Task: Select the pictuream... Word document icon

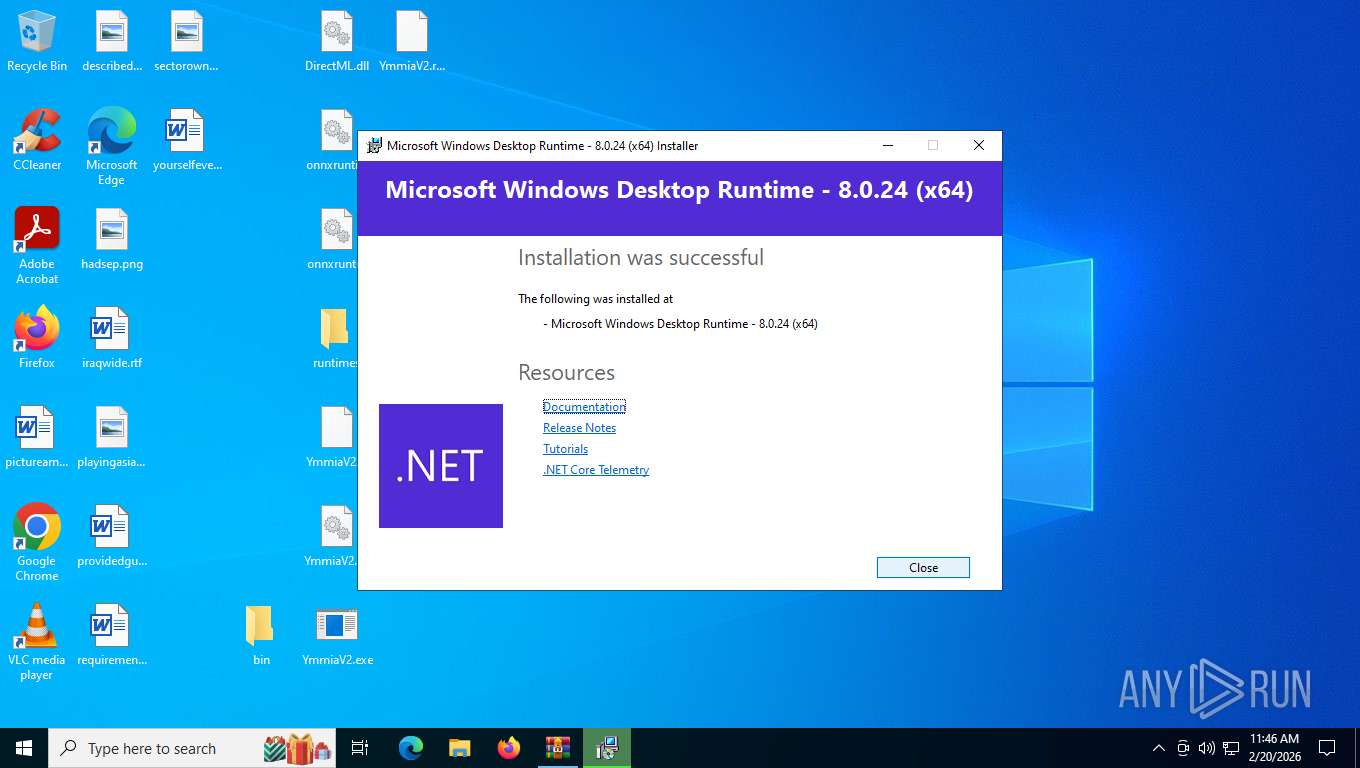Action: click(37, 437)
